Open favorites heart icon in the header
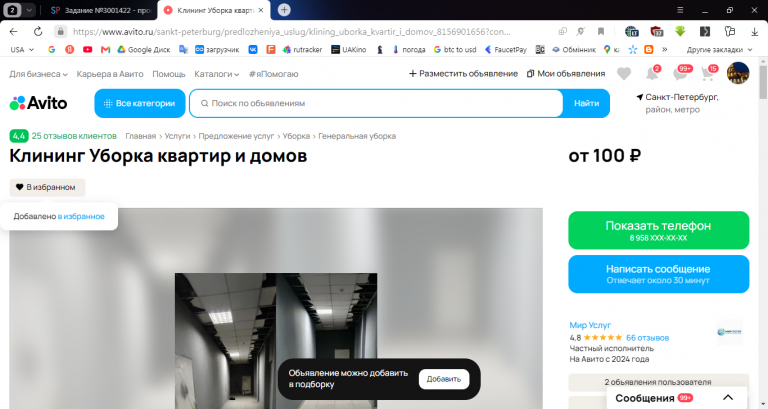The width and height of the screenshot is (768, 409). click(624, 74)
